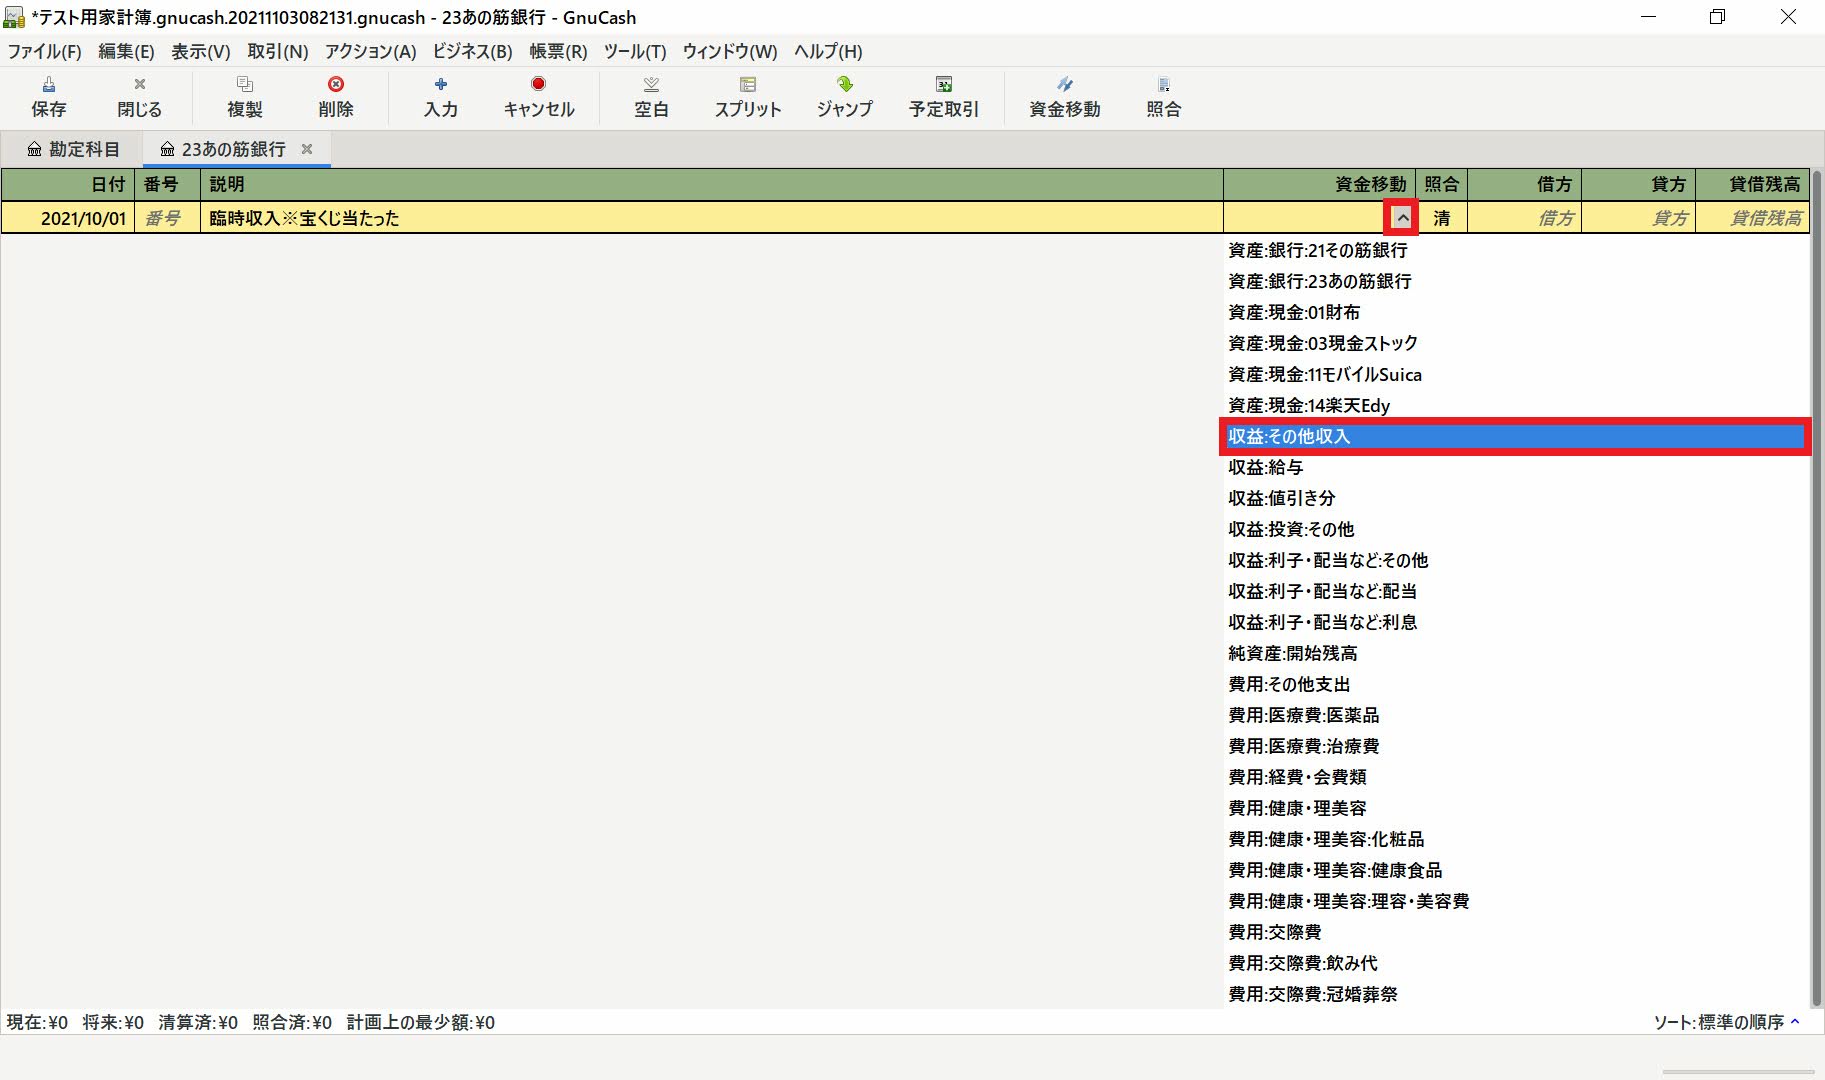This screenshot has height=1080, width=1825.
Task: Choose 費用:医療費:治療費 from the list
Action: point(1516,746)
